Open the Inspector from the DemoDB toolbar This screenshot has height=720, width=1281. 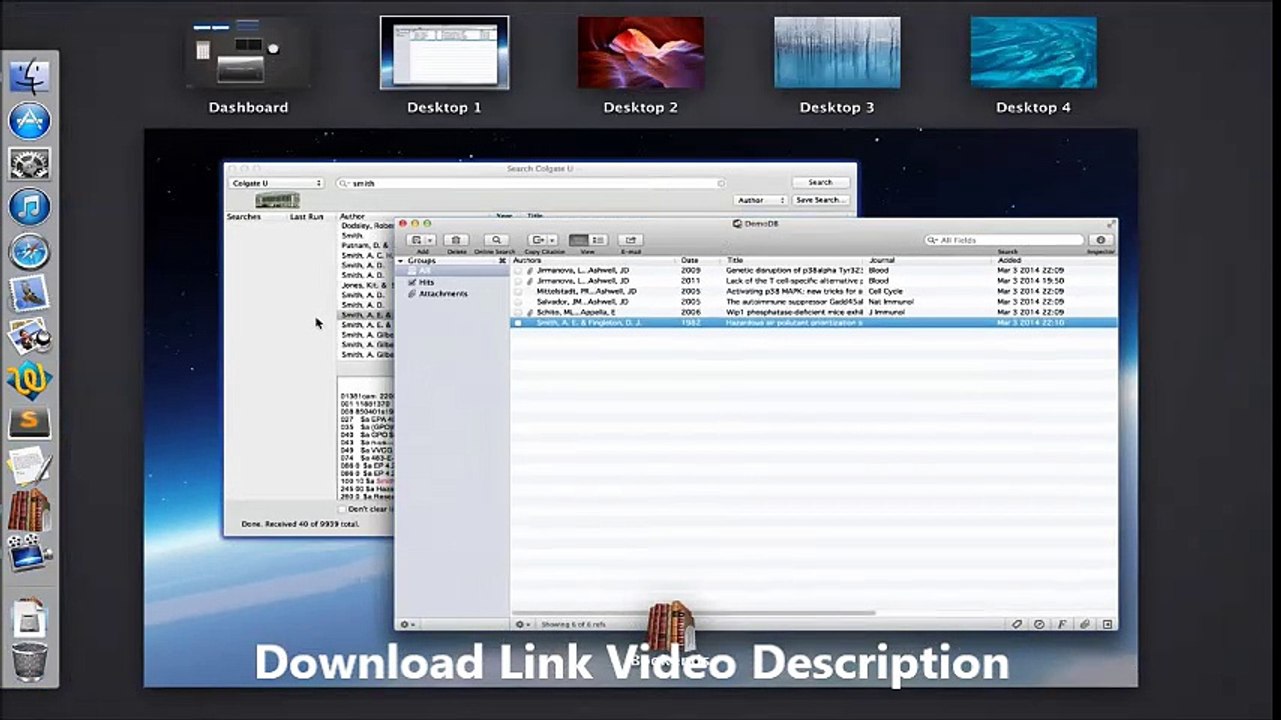[x=1101, y=240]
